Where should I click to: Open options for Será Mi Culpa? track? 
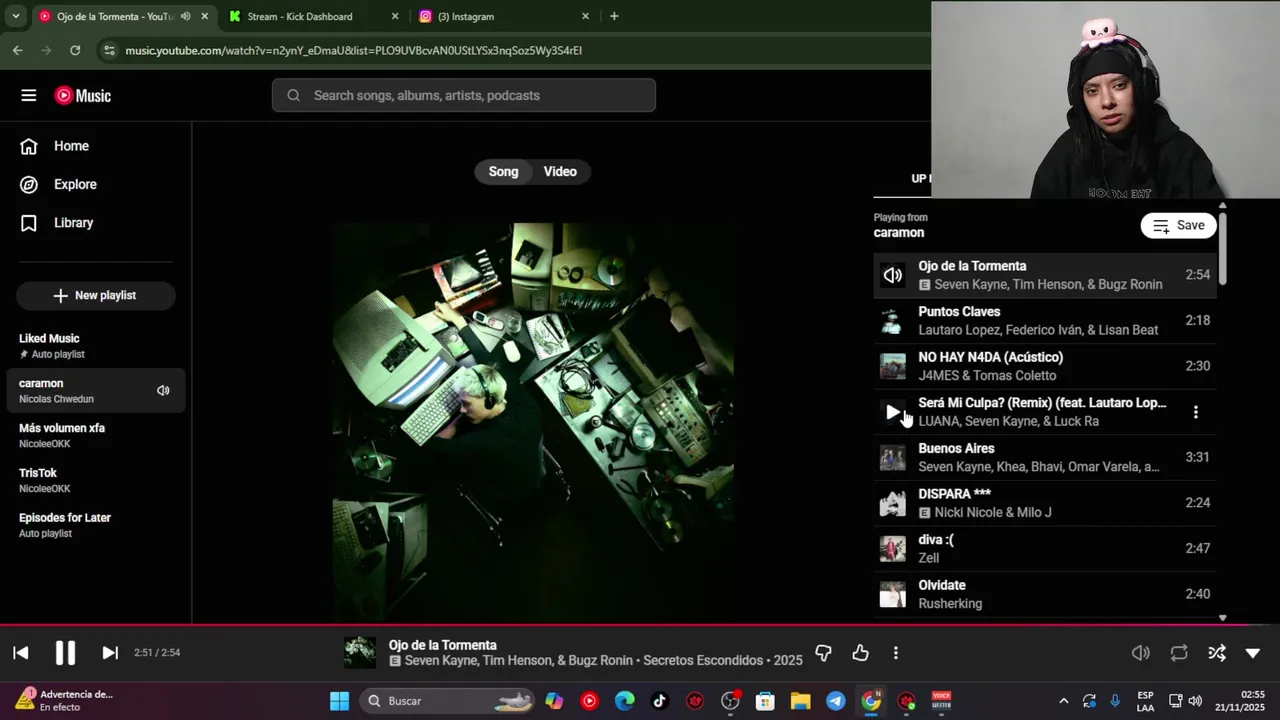coord(1195,412)
